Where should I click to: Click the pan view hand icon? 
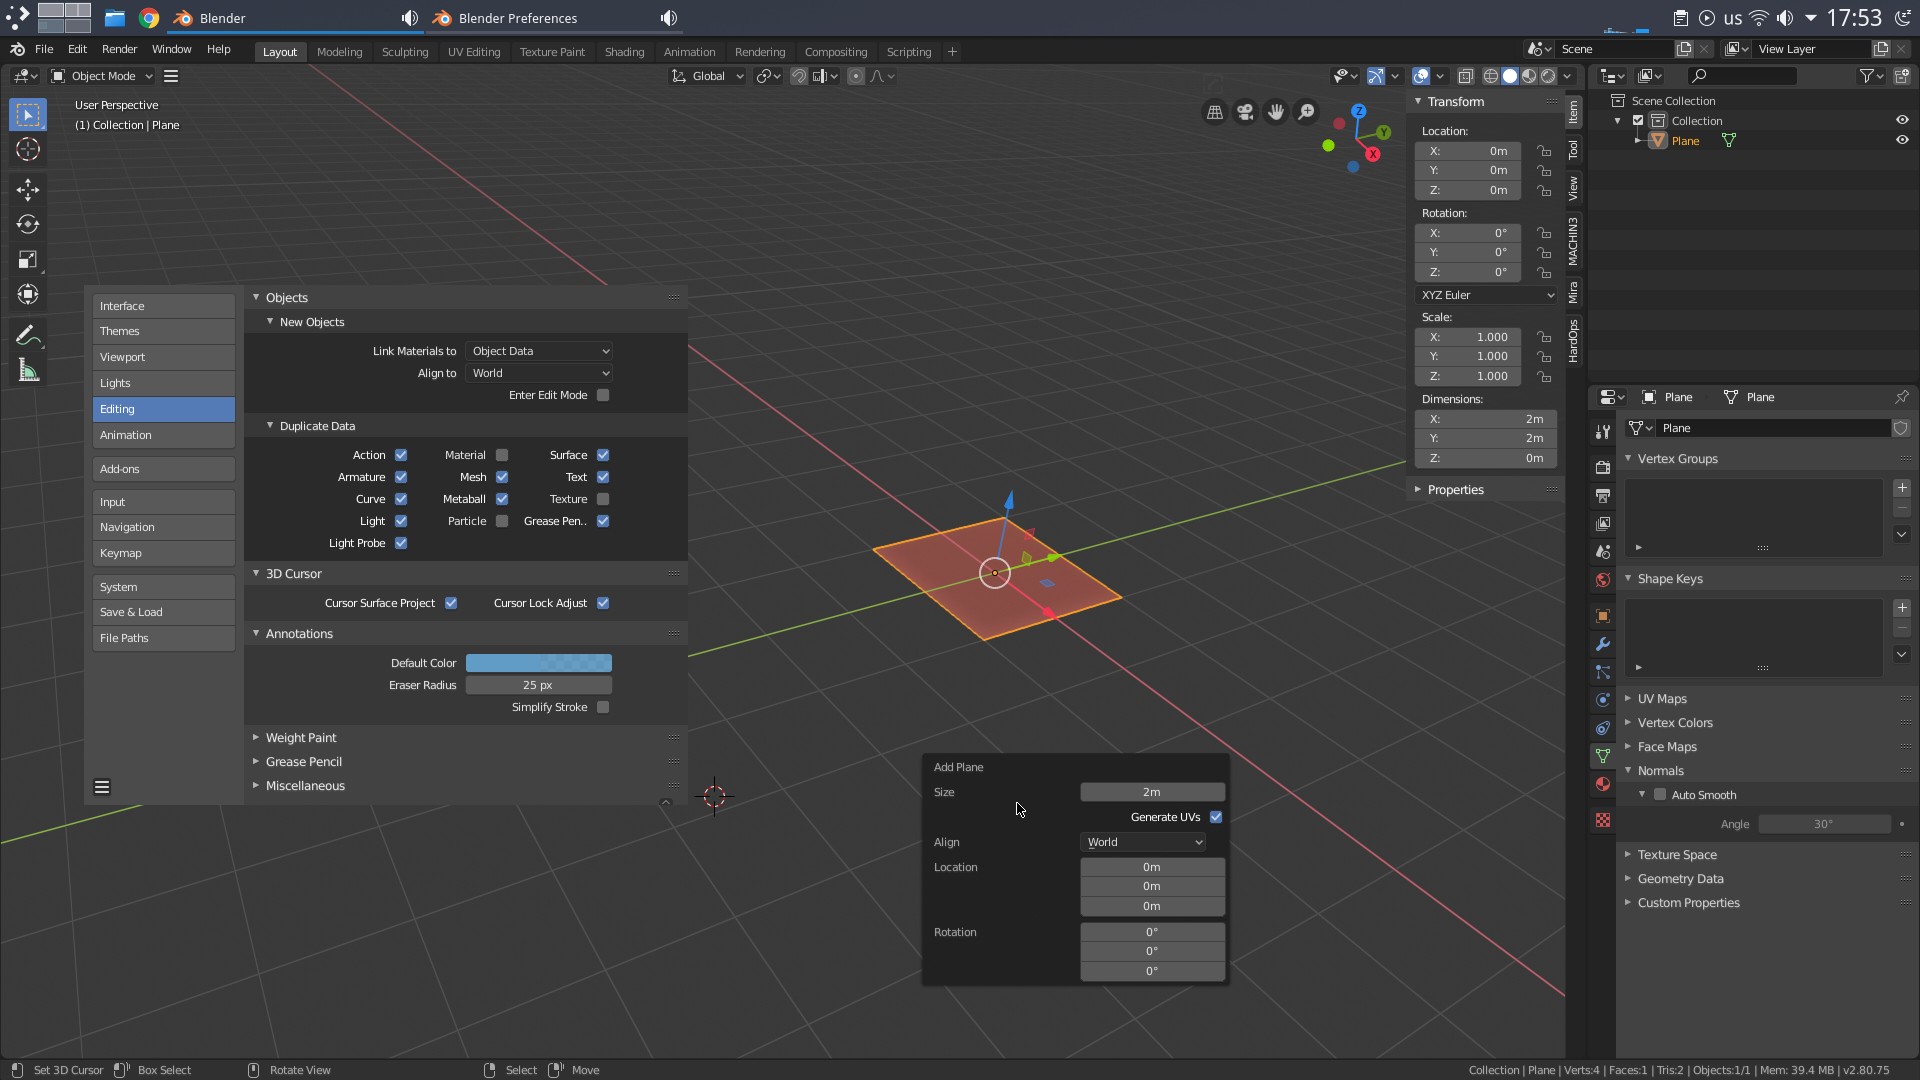[x=1276, y=112]
